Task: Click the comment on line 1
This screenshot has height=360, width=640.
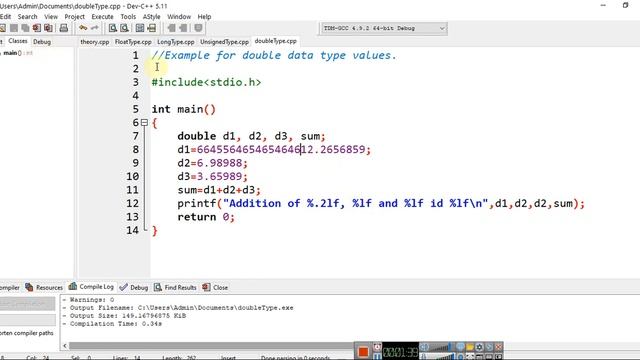Action: [x=274, y=56]
